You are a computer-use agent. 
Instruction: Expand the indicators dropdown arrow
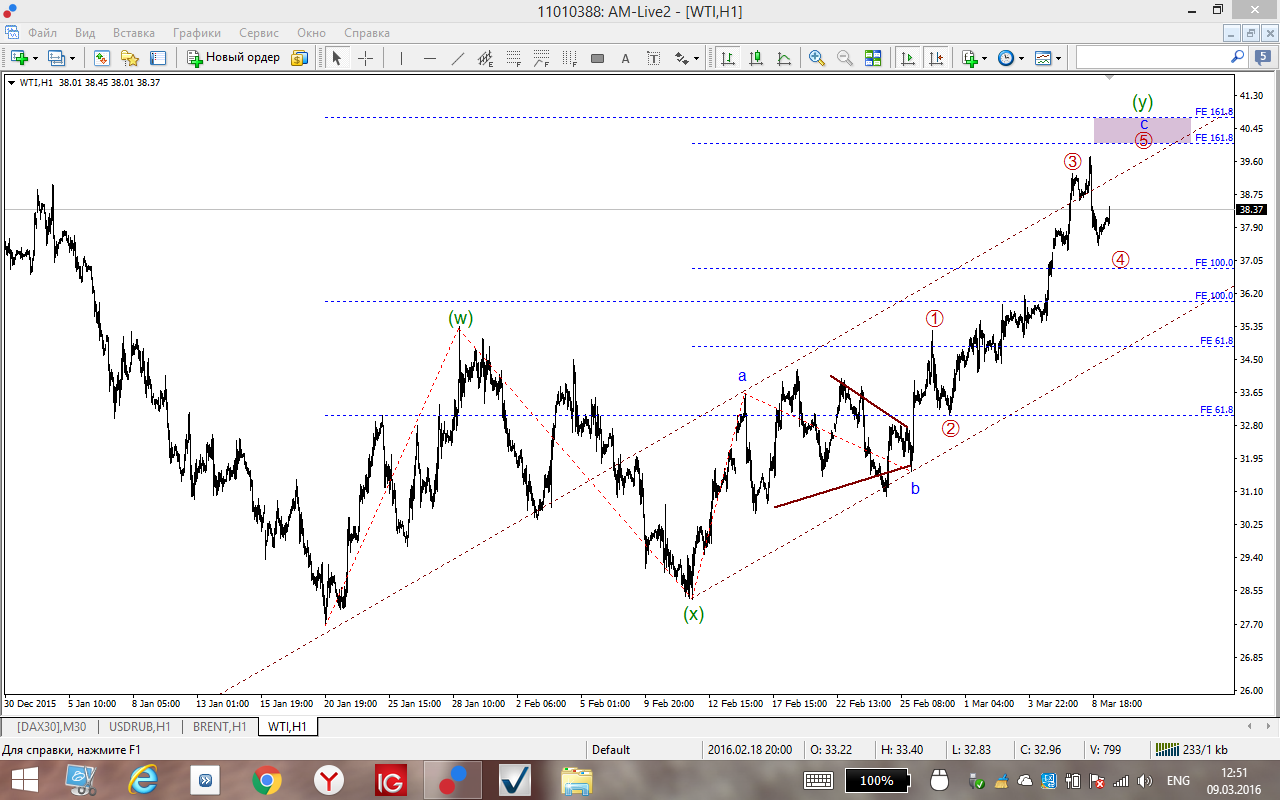[984, 58]
